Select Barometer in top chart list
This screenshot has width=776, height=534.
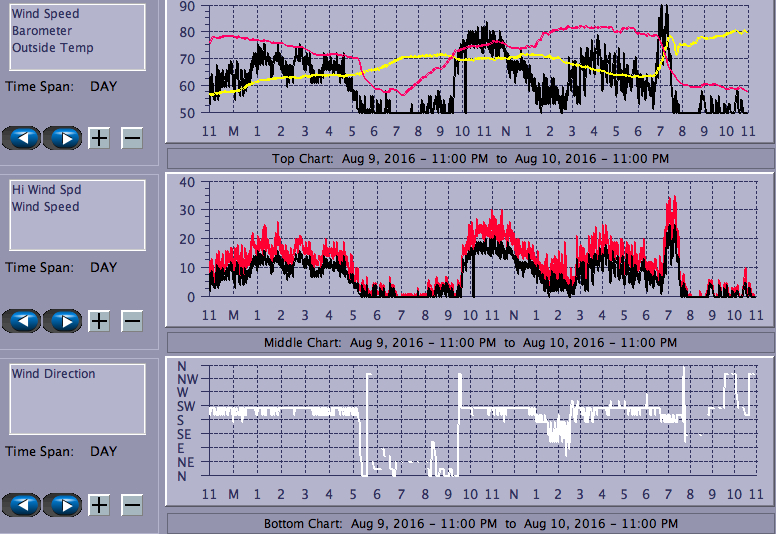42,31
